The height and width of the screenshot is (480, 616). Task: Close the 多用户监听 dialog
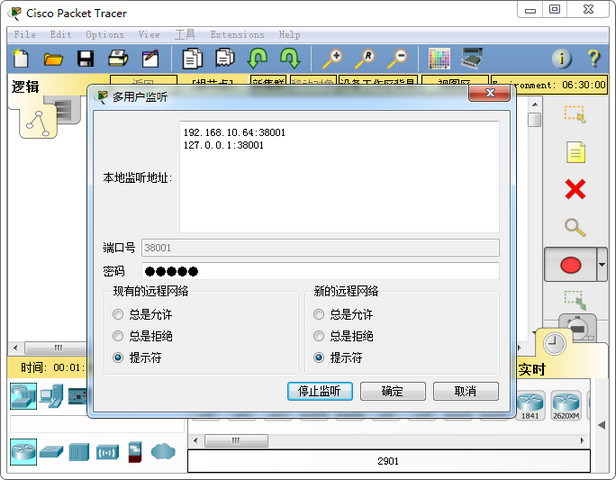click(490, 93)
